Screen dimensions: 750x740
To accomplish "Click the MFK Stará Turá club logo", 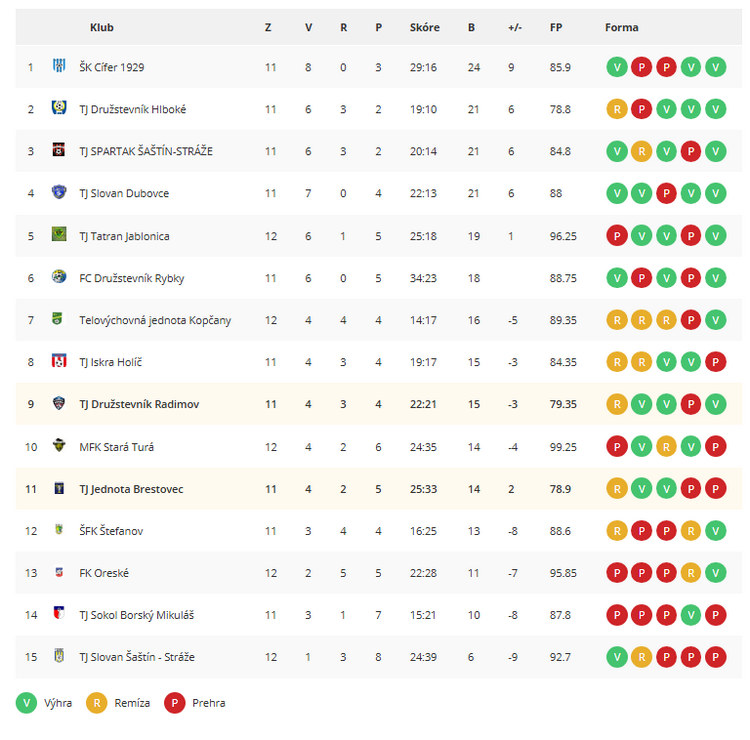I will click(x=59, y=445).
